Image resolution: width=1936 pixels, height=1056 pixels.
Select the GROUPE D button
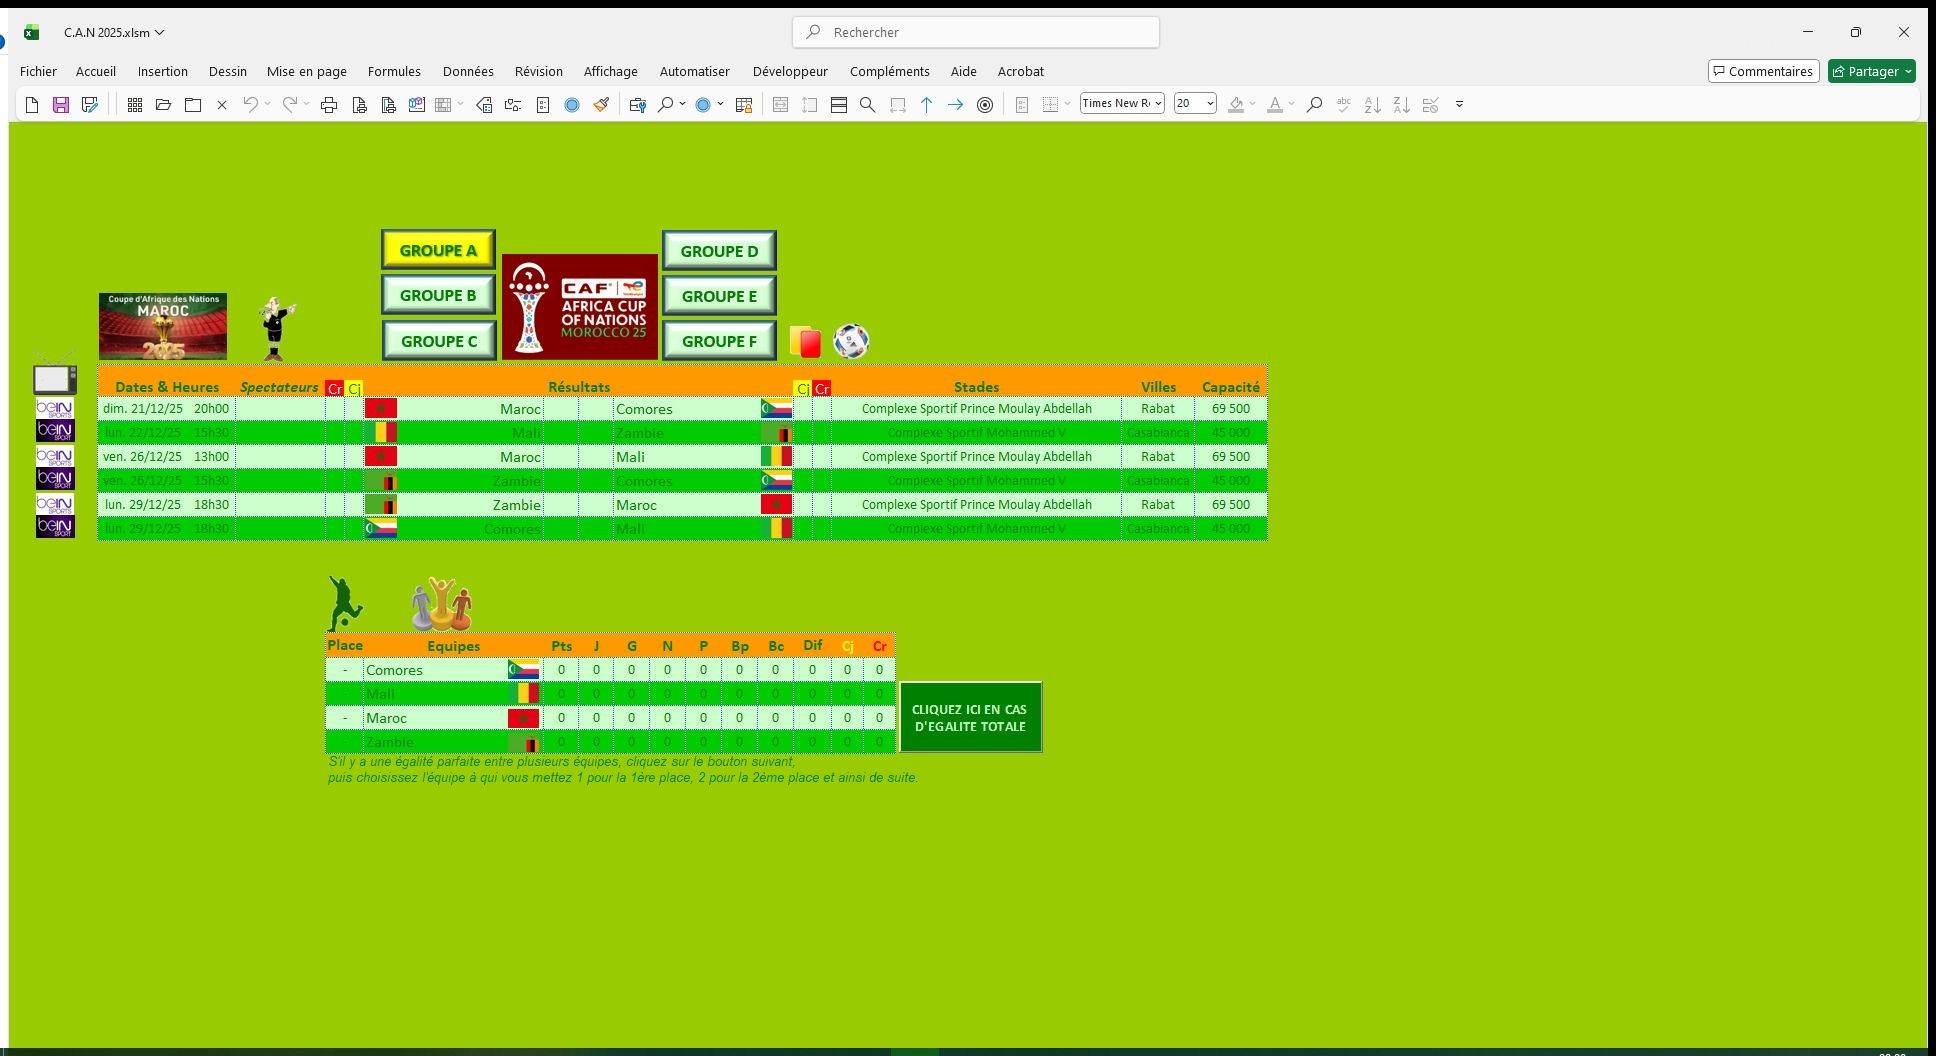719,251
